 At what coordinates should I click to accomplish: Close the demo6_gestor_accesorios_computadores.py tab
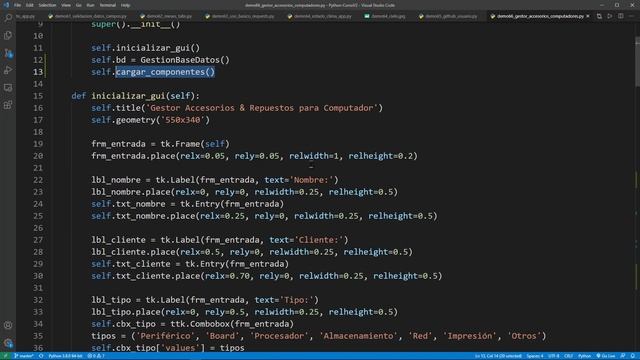[588, 16]
